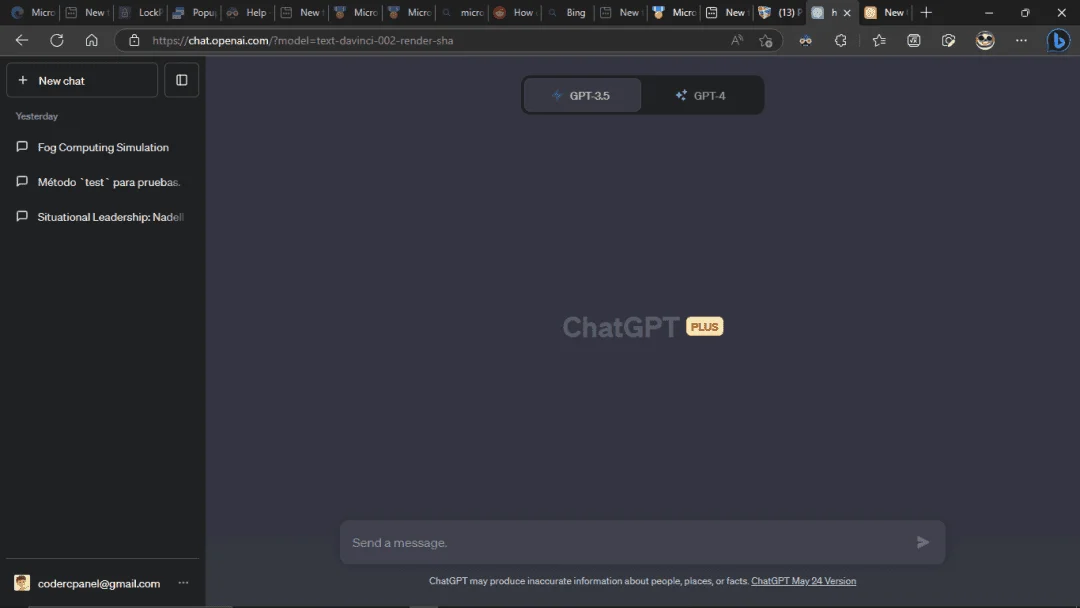The height and width of the screenshot is (608, 1080).
Task: Click the goggles-face extension icon in toolbar
Action: point(805,41)
